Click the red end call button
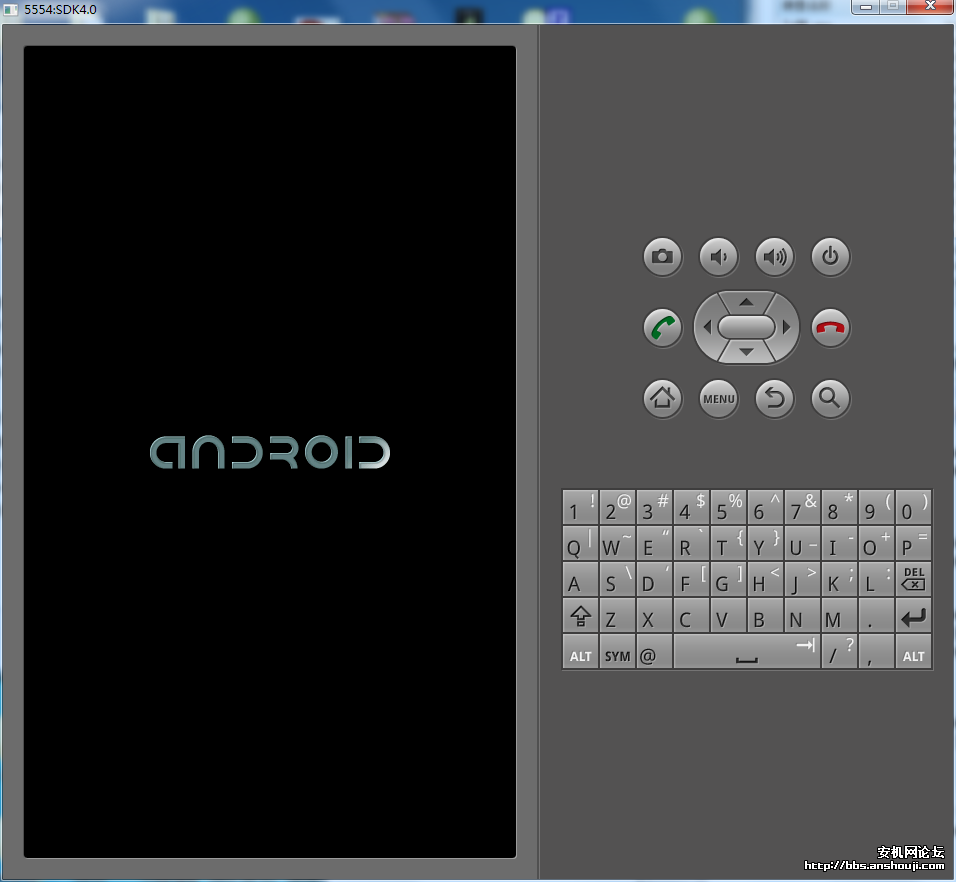 (x=830, y=328)
